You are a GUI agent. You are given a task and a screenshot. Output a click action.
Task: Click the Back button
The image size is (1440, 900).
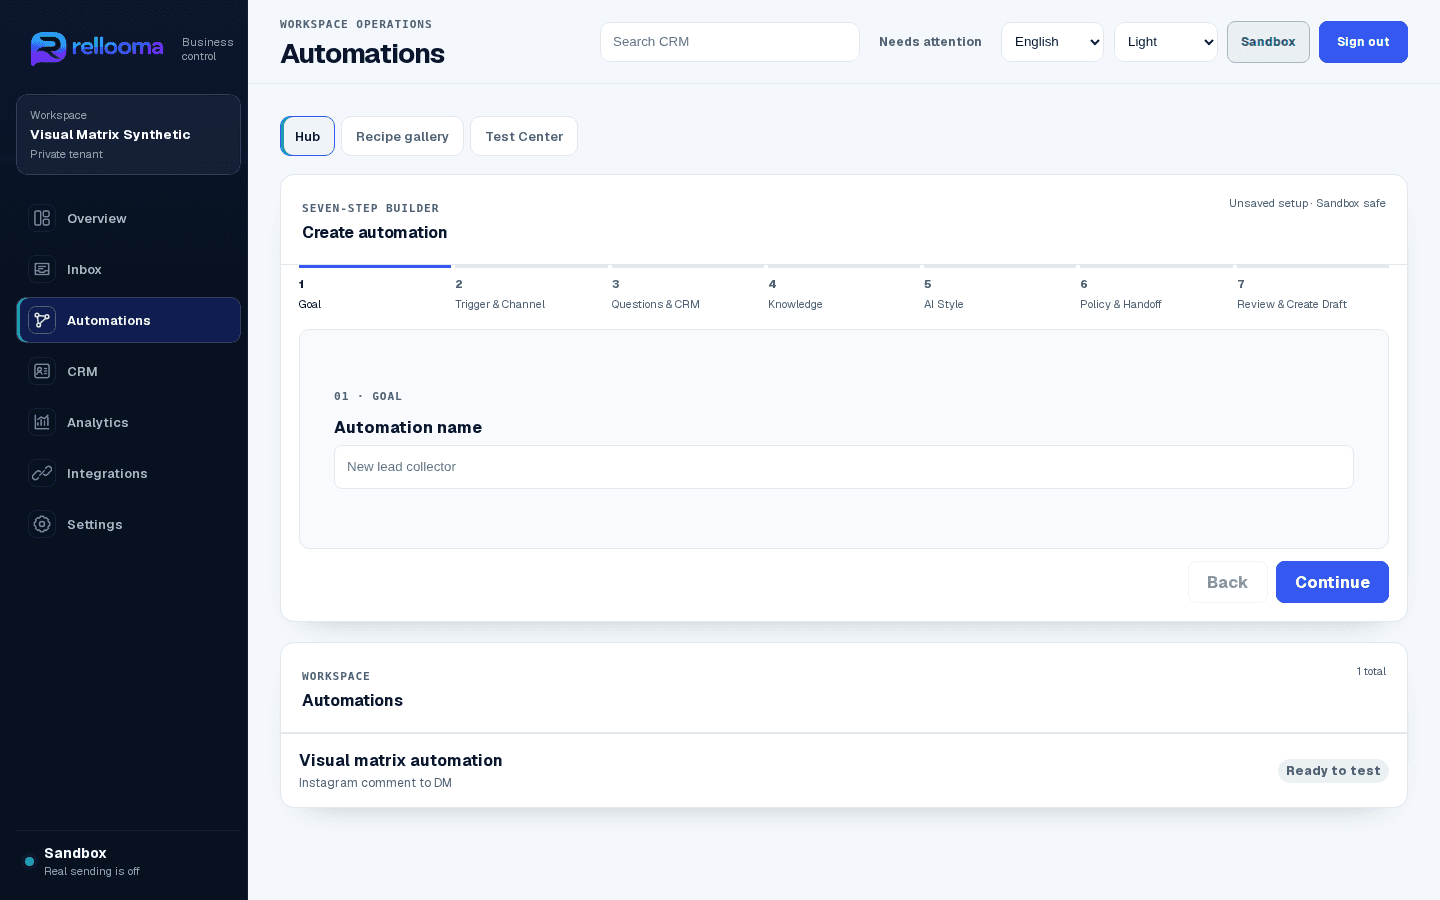click(1227, 582)
